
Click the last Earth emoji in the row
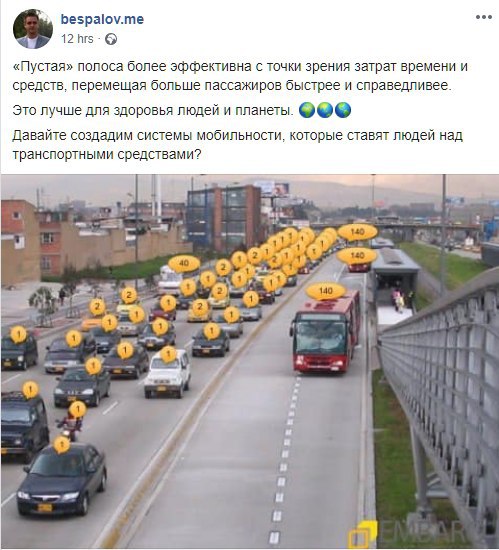[343, 110]
